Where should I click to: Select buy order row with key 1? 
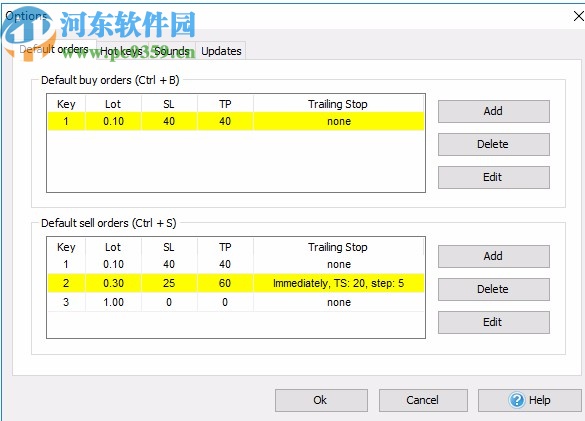[236, 121]
